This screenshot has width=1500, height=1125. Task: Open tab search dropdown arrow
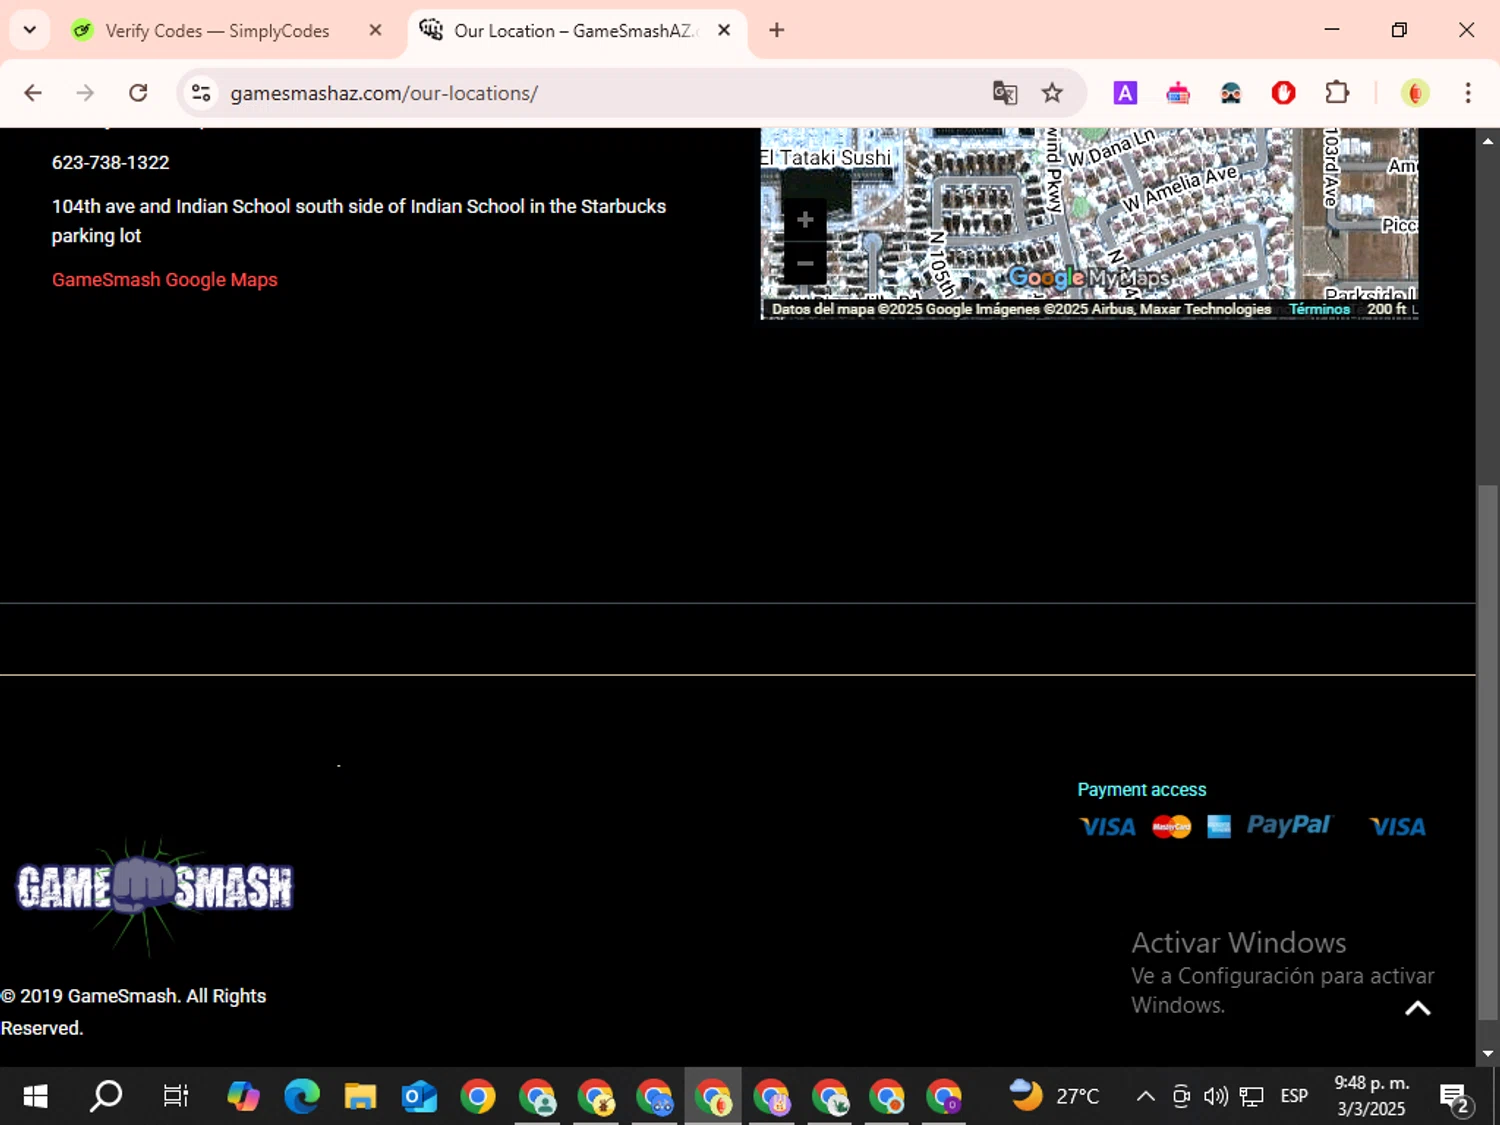(29, 30)
